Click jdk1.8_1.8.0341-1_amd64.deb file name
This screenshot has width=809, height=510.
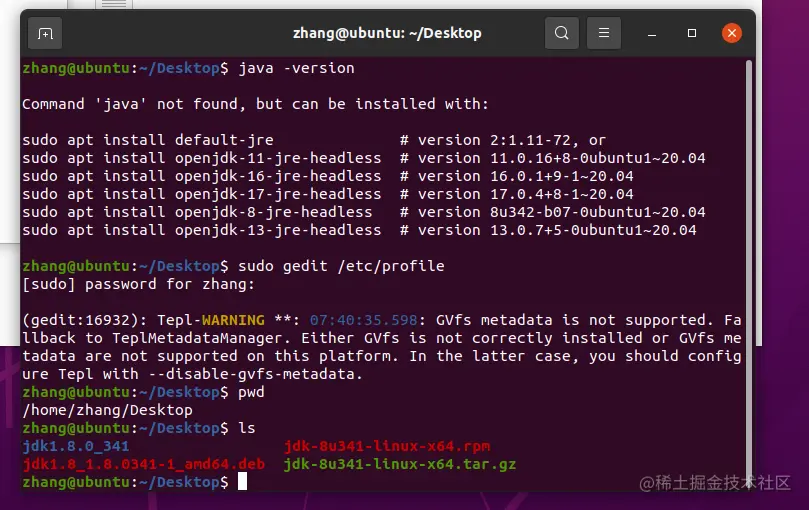[x=143, y=464]
